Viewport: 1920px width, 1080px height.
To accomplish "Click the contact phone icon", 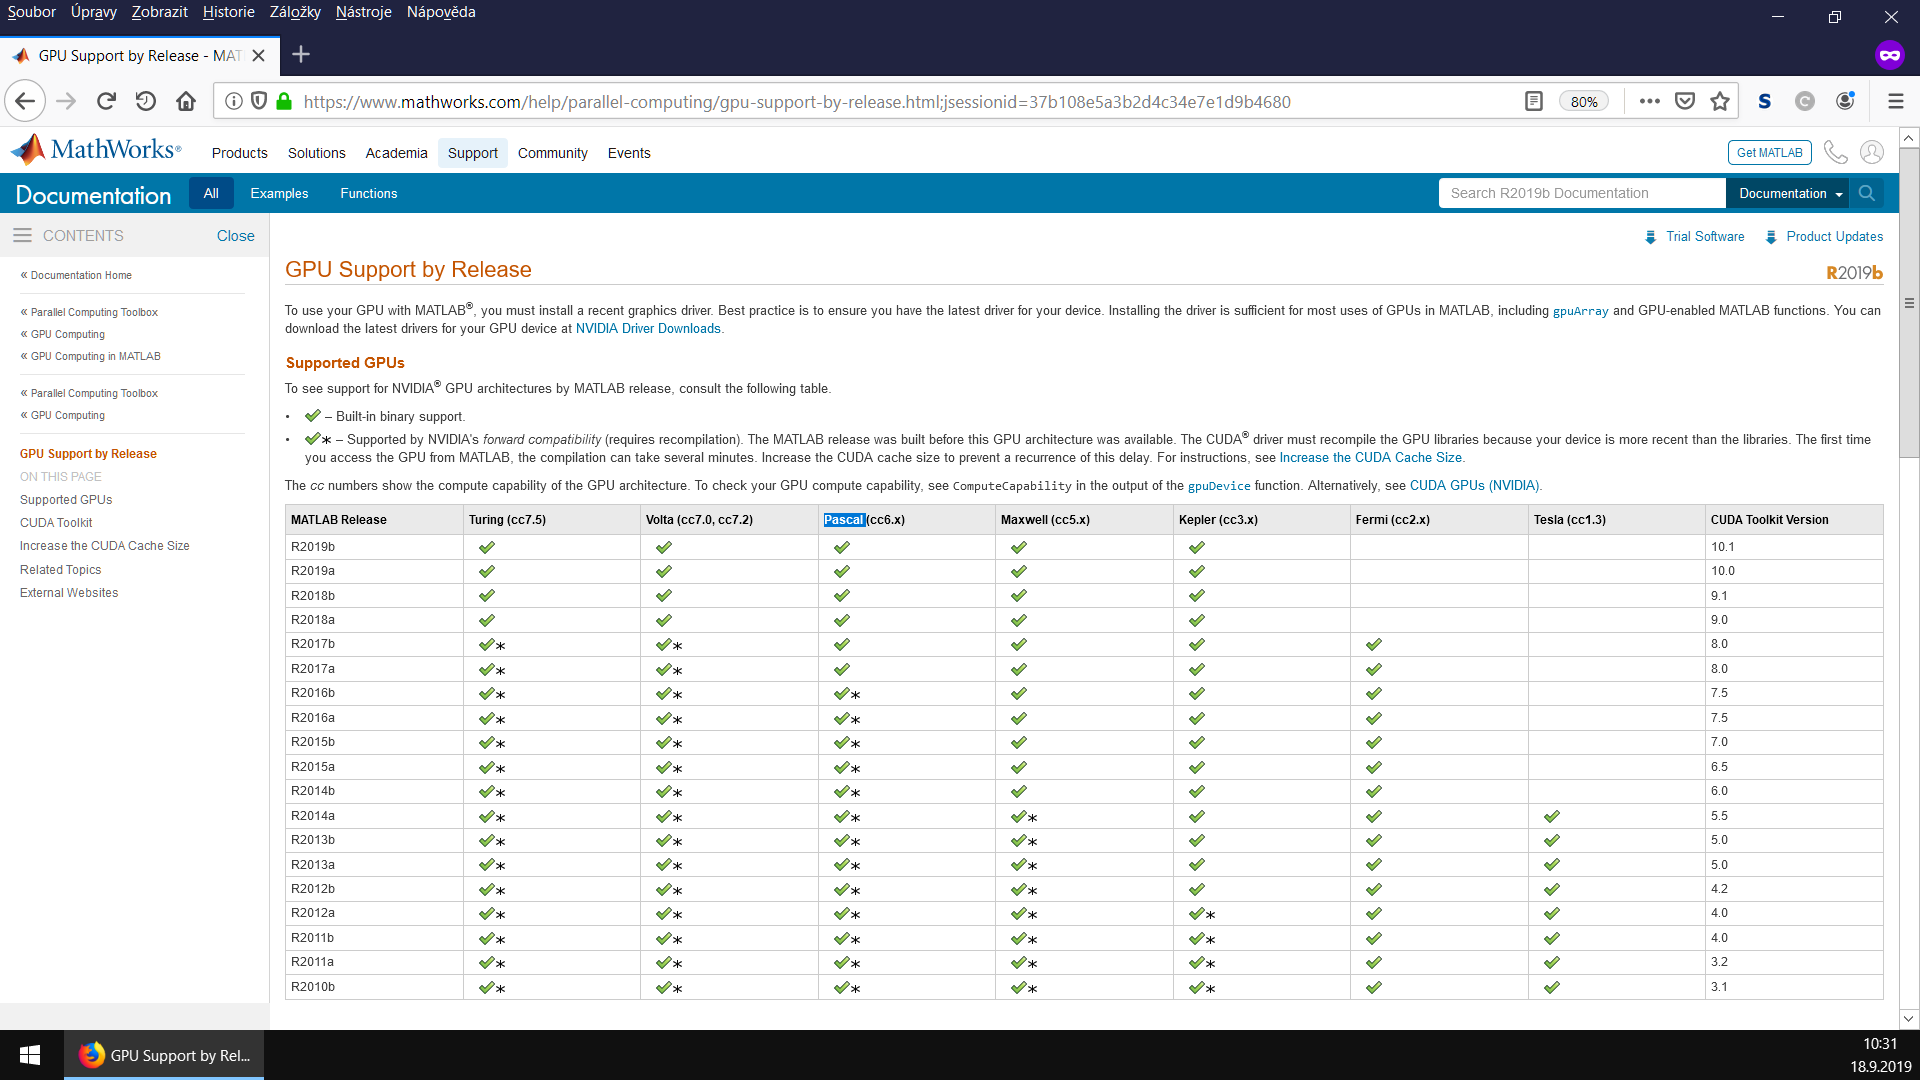I will tap(1835, 152).
